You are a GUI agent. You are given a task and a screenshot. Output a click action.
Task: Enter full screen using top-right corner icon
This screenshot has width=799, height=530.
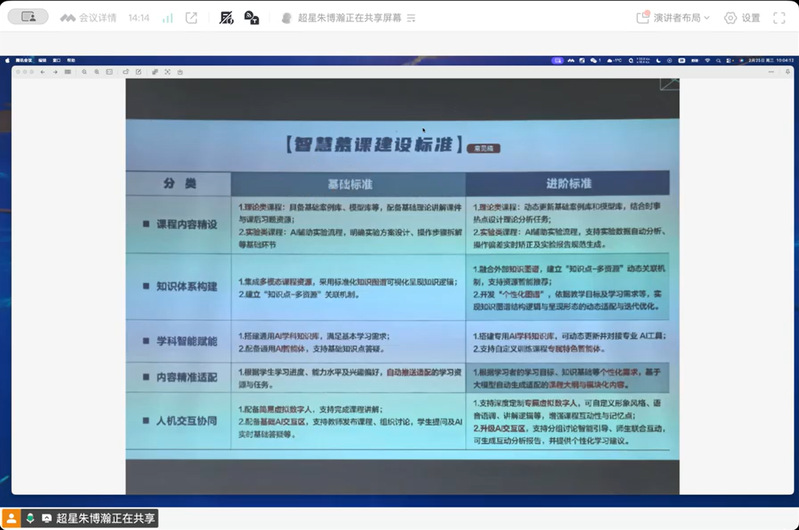point(780,18)
